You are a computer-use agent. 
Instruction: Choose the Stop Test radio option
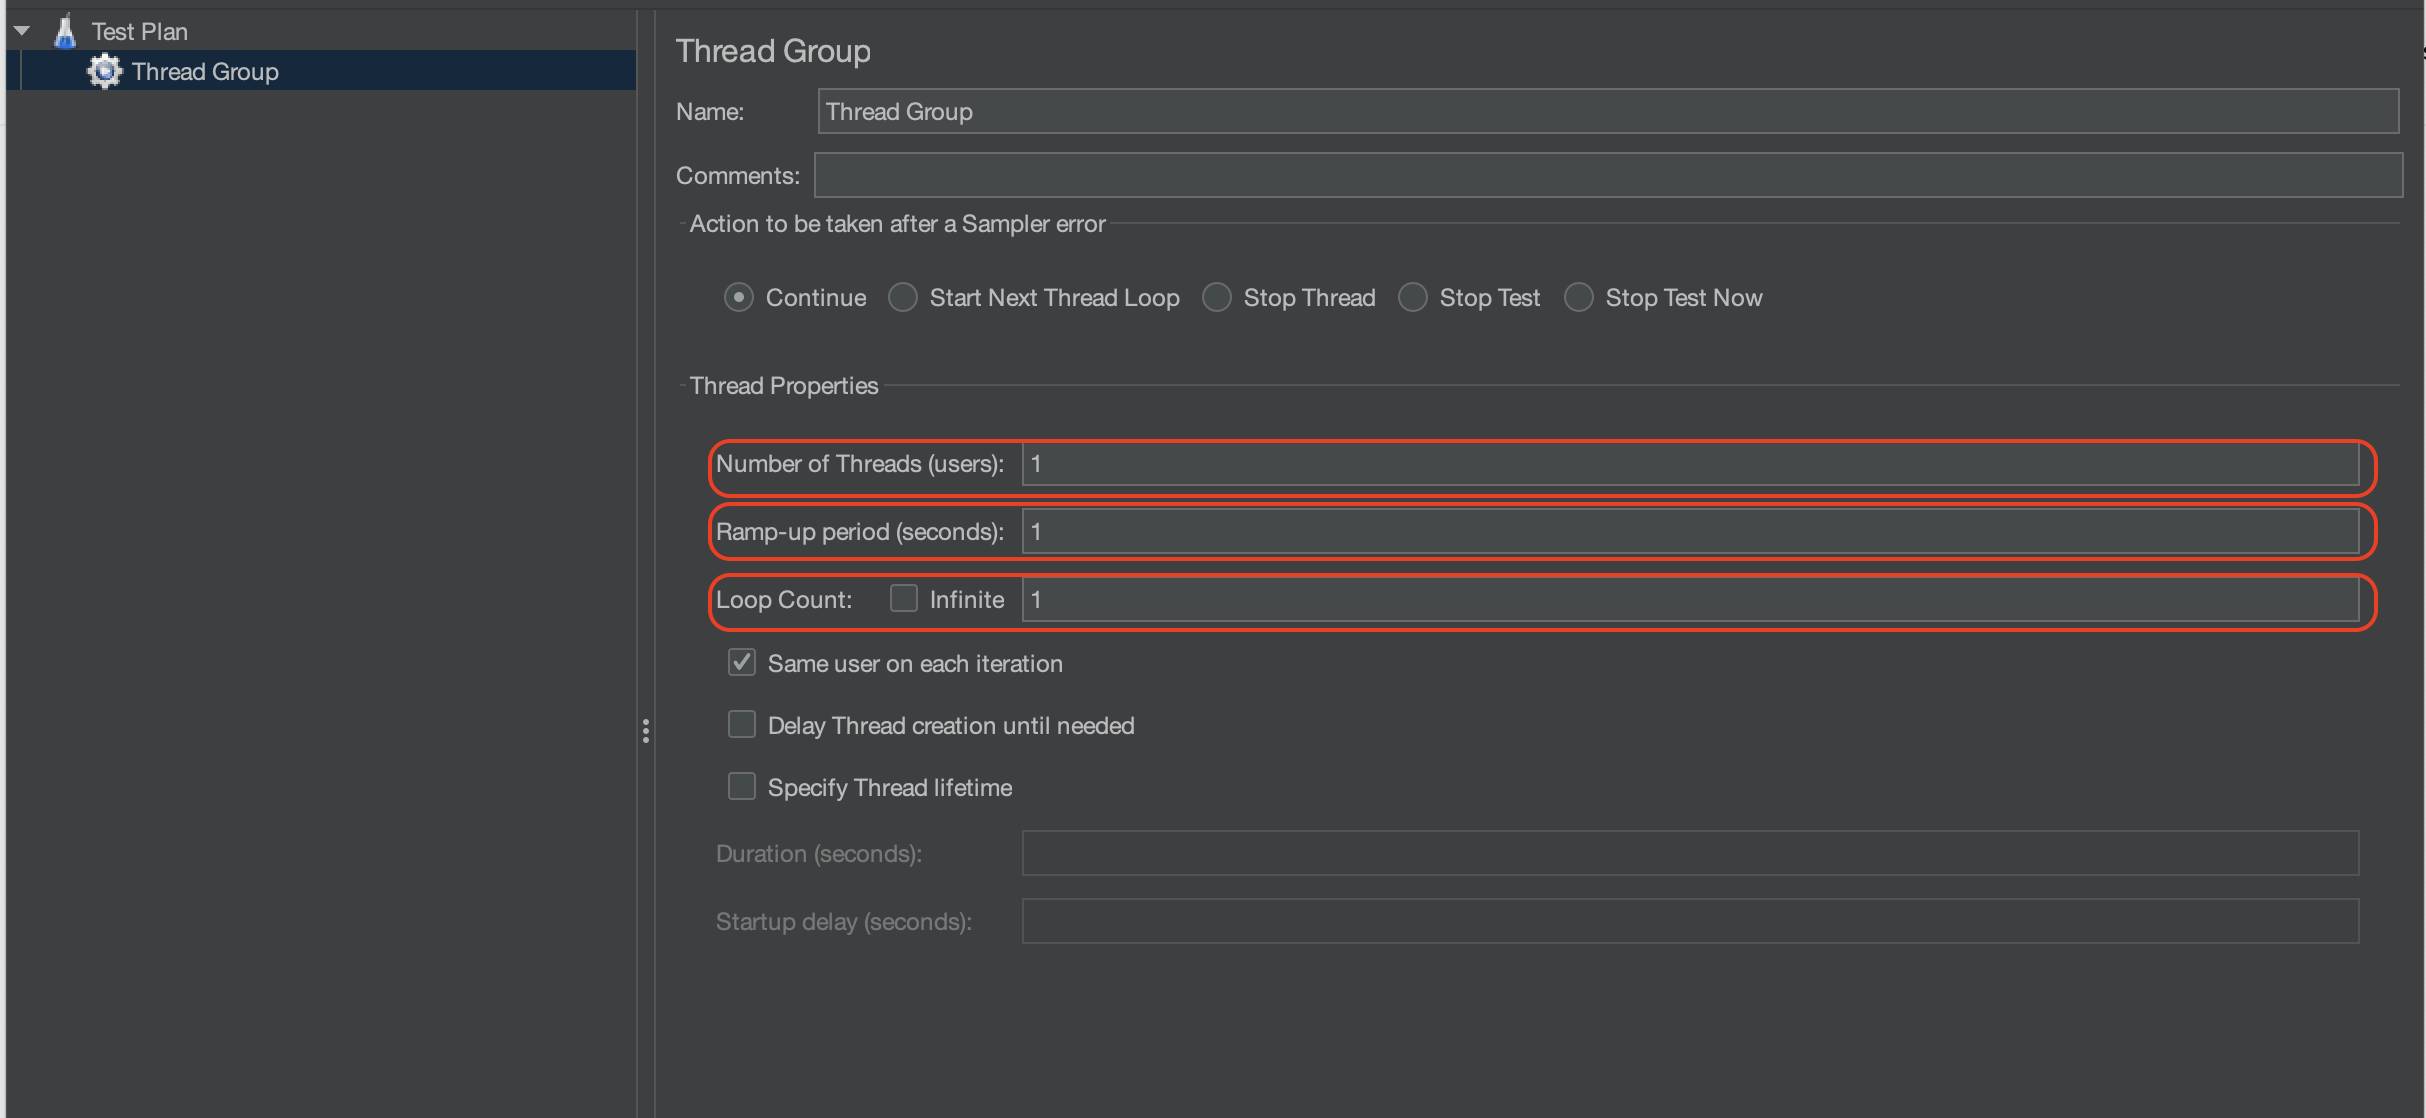click(x=1413, y=298)
